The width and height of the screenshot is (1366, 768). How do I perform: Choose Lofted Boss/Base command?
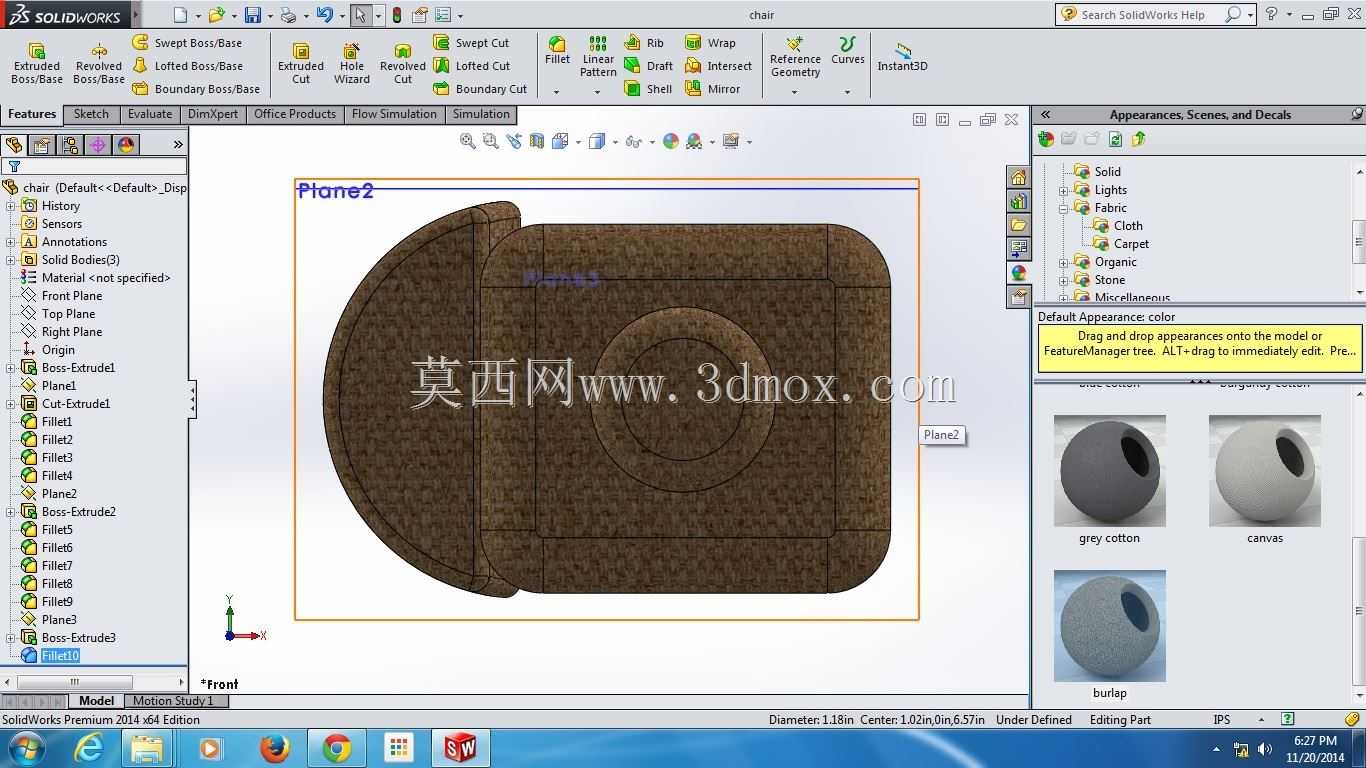(x=187, y=66)
